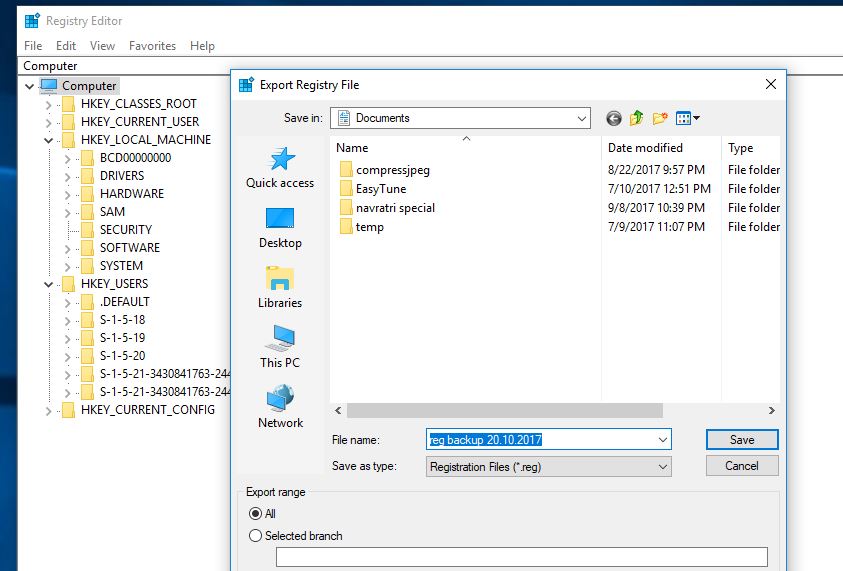Click the EasyTune folder icon
The height and width of the screenshot is (571, 843).
346,189
